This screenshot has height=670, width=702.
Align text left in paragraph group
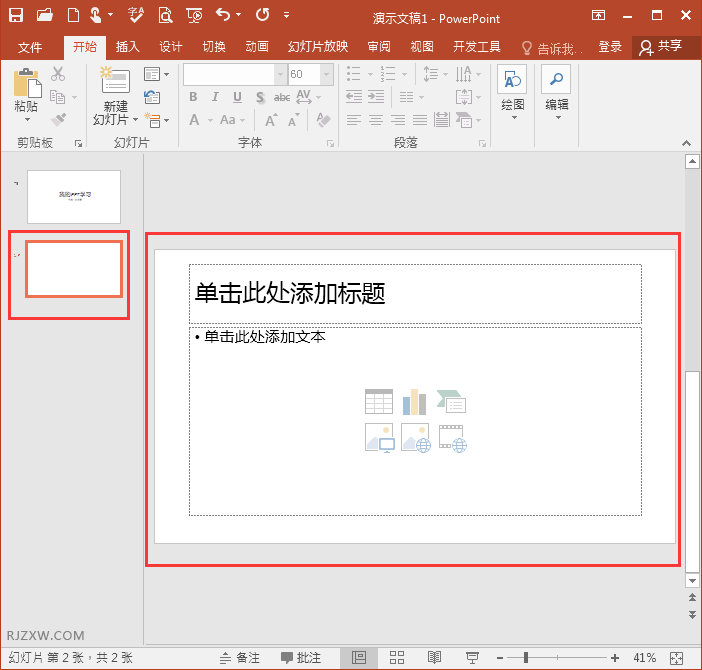pyautogui.click(x=354, y=119)
